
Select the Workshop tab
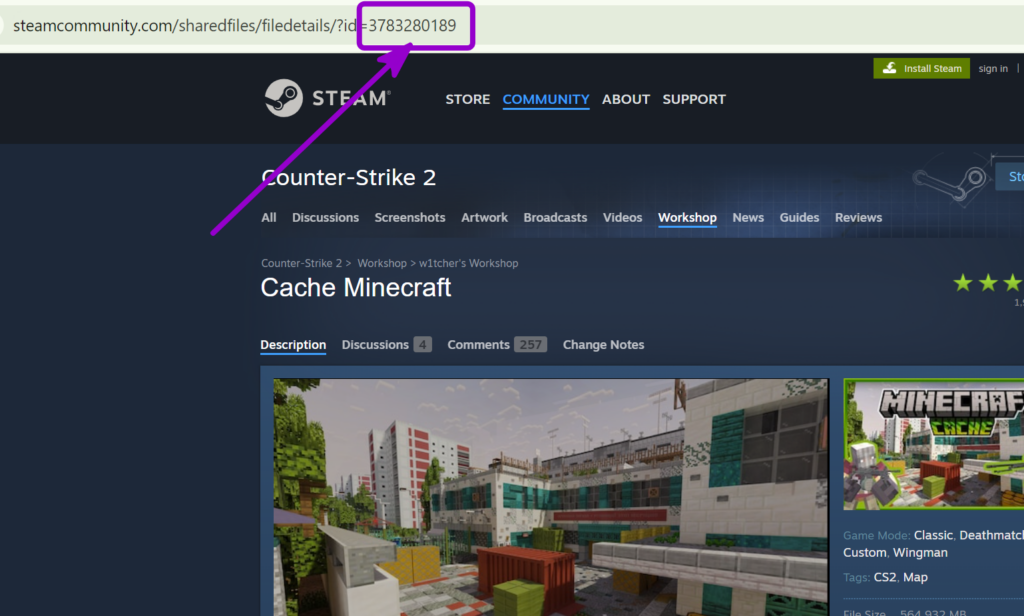pyautogui.click(x=687, y=218)
